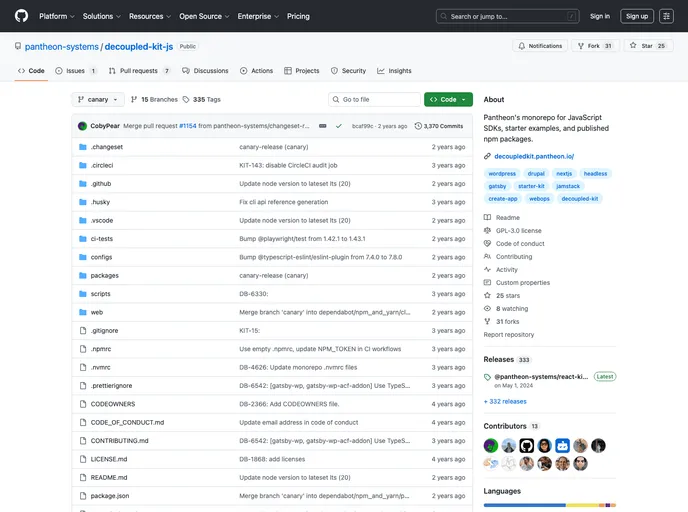
Task: Expand the Platform menu in header
Action: [56, 16]
